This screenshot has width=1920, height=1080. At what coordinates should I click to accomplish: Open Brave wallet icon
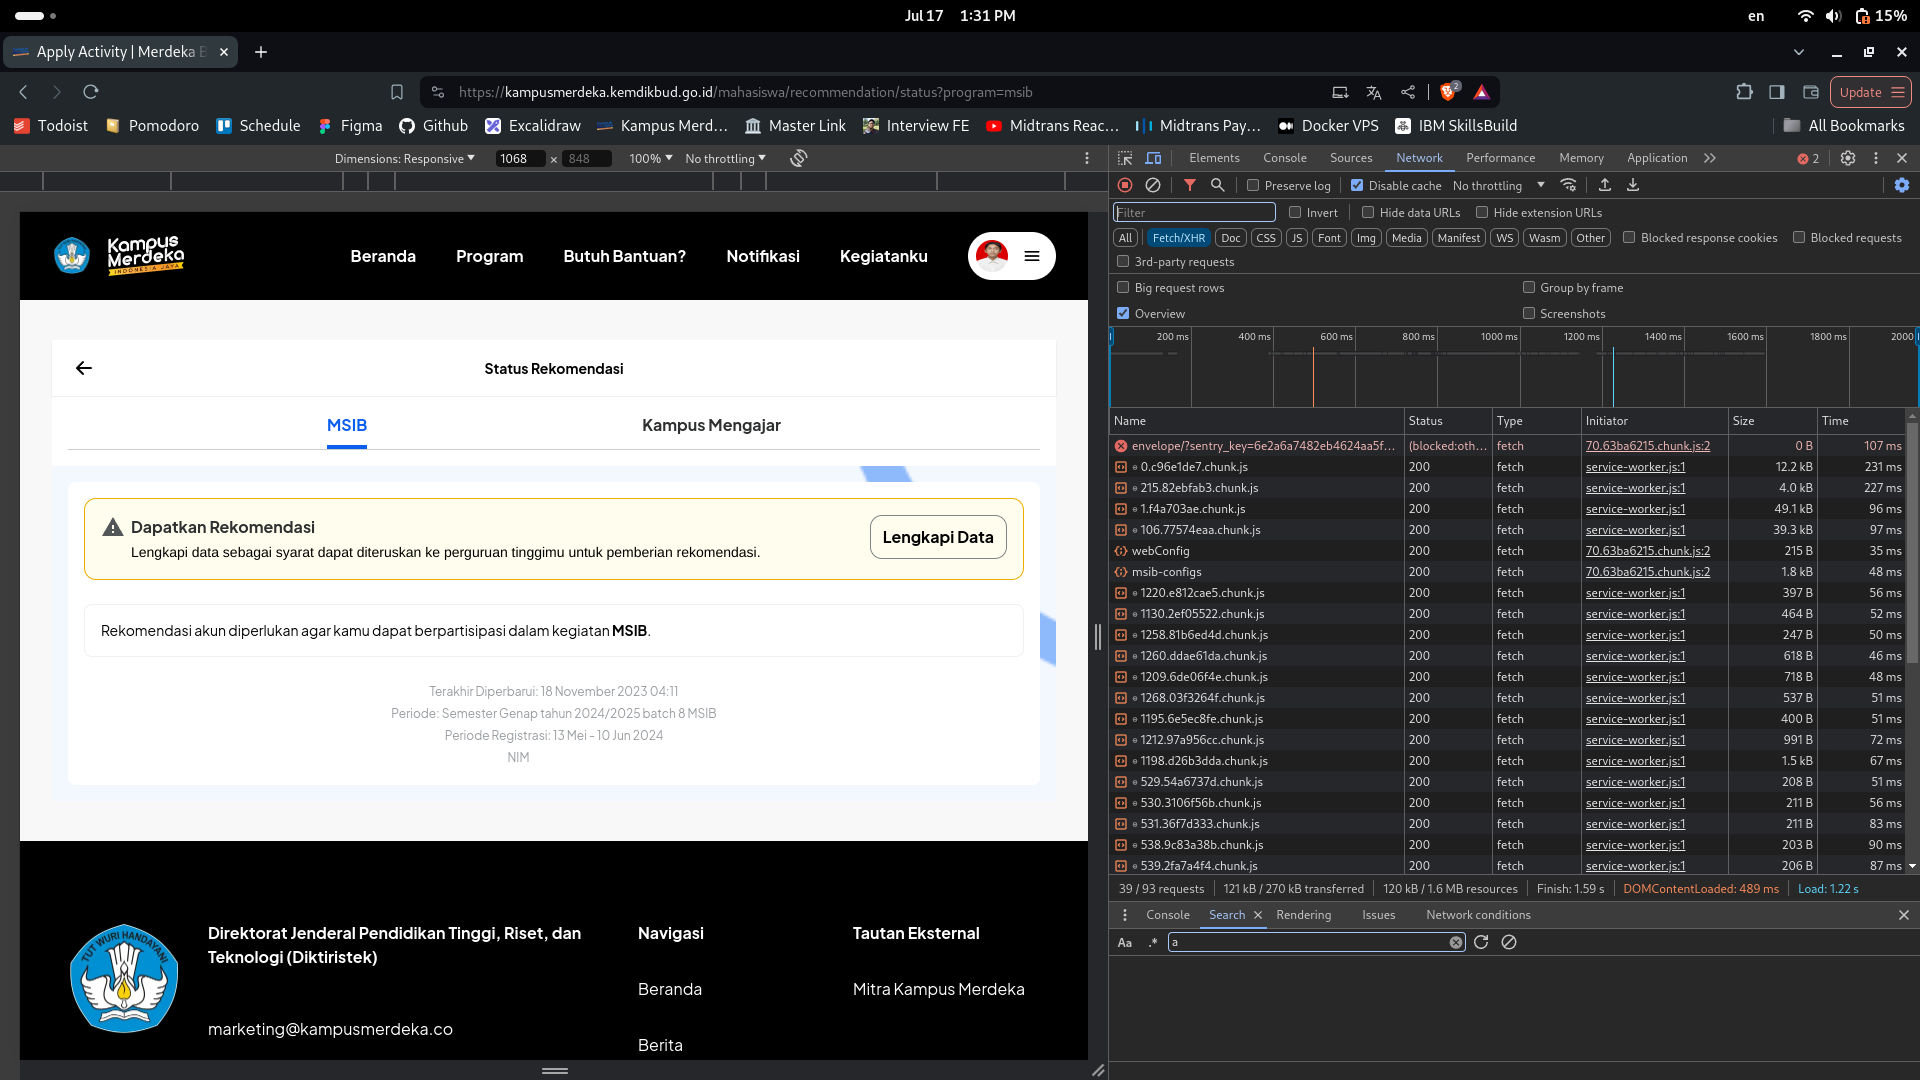tap(1811, 92)
